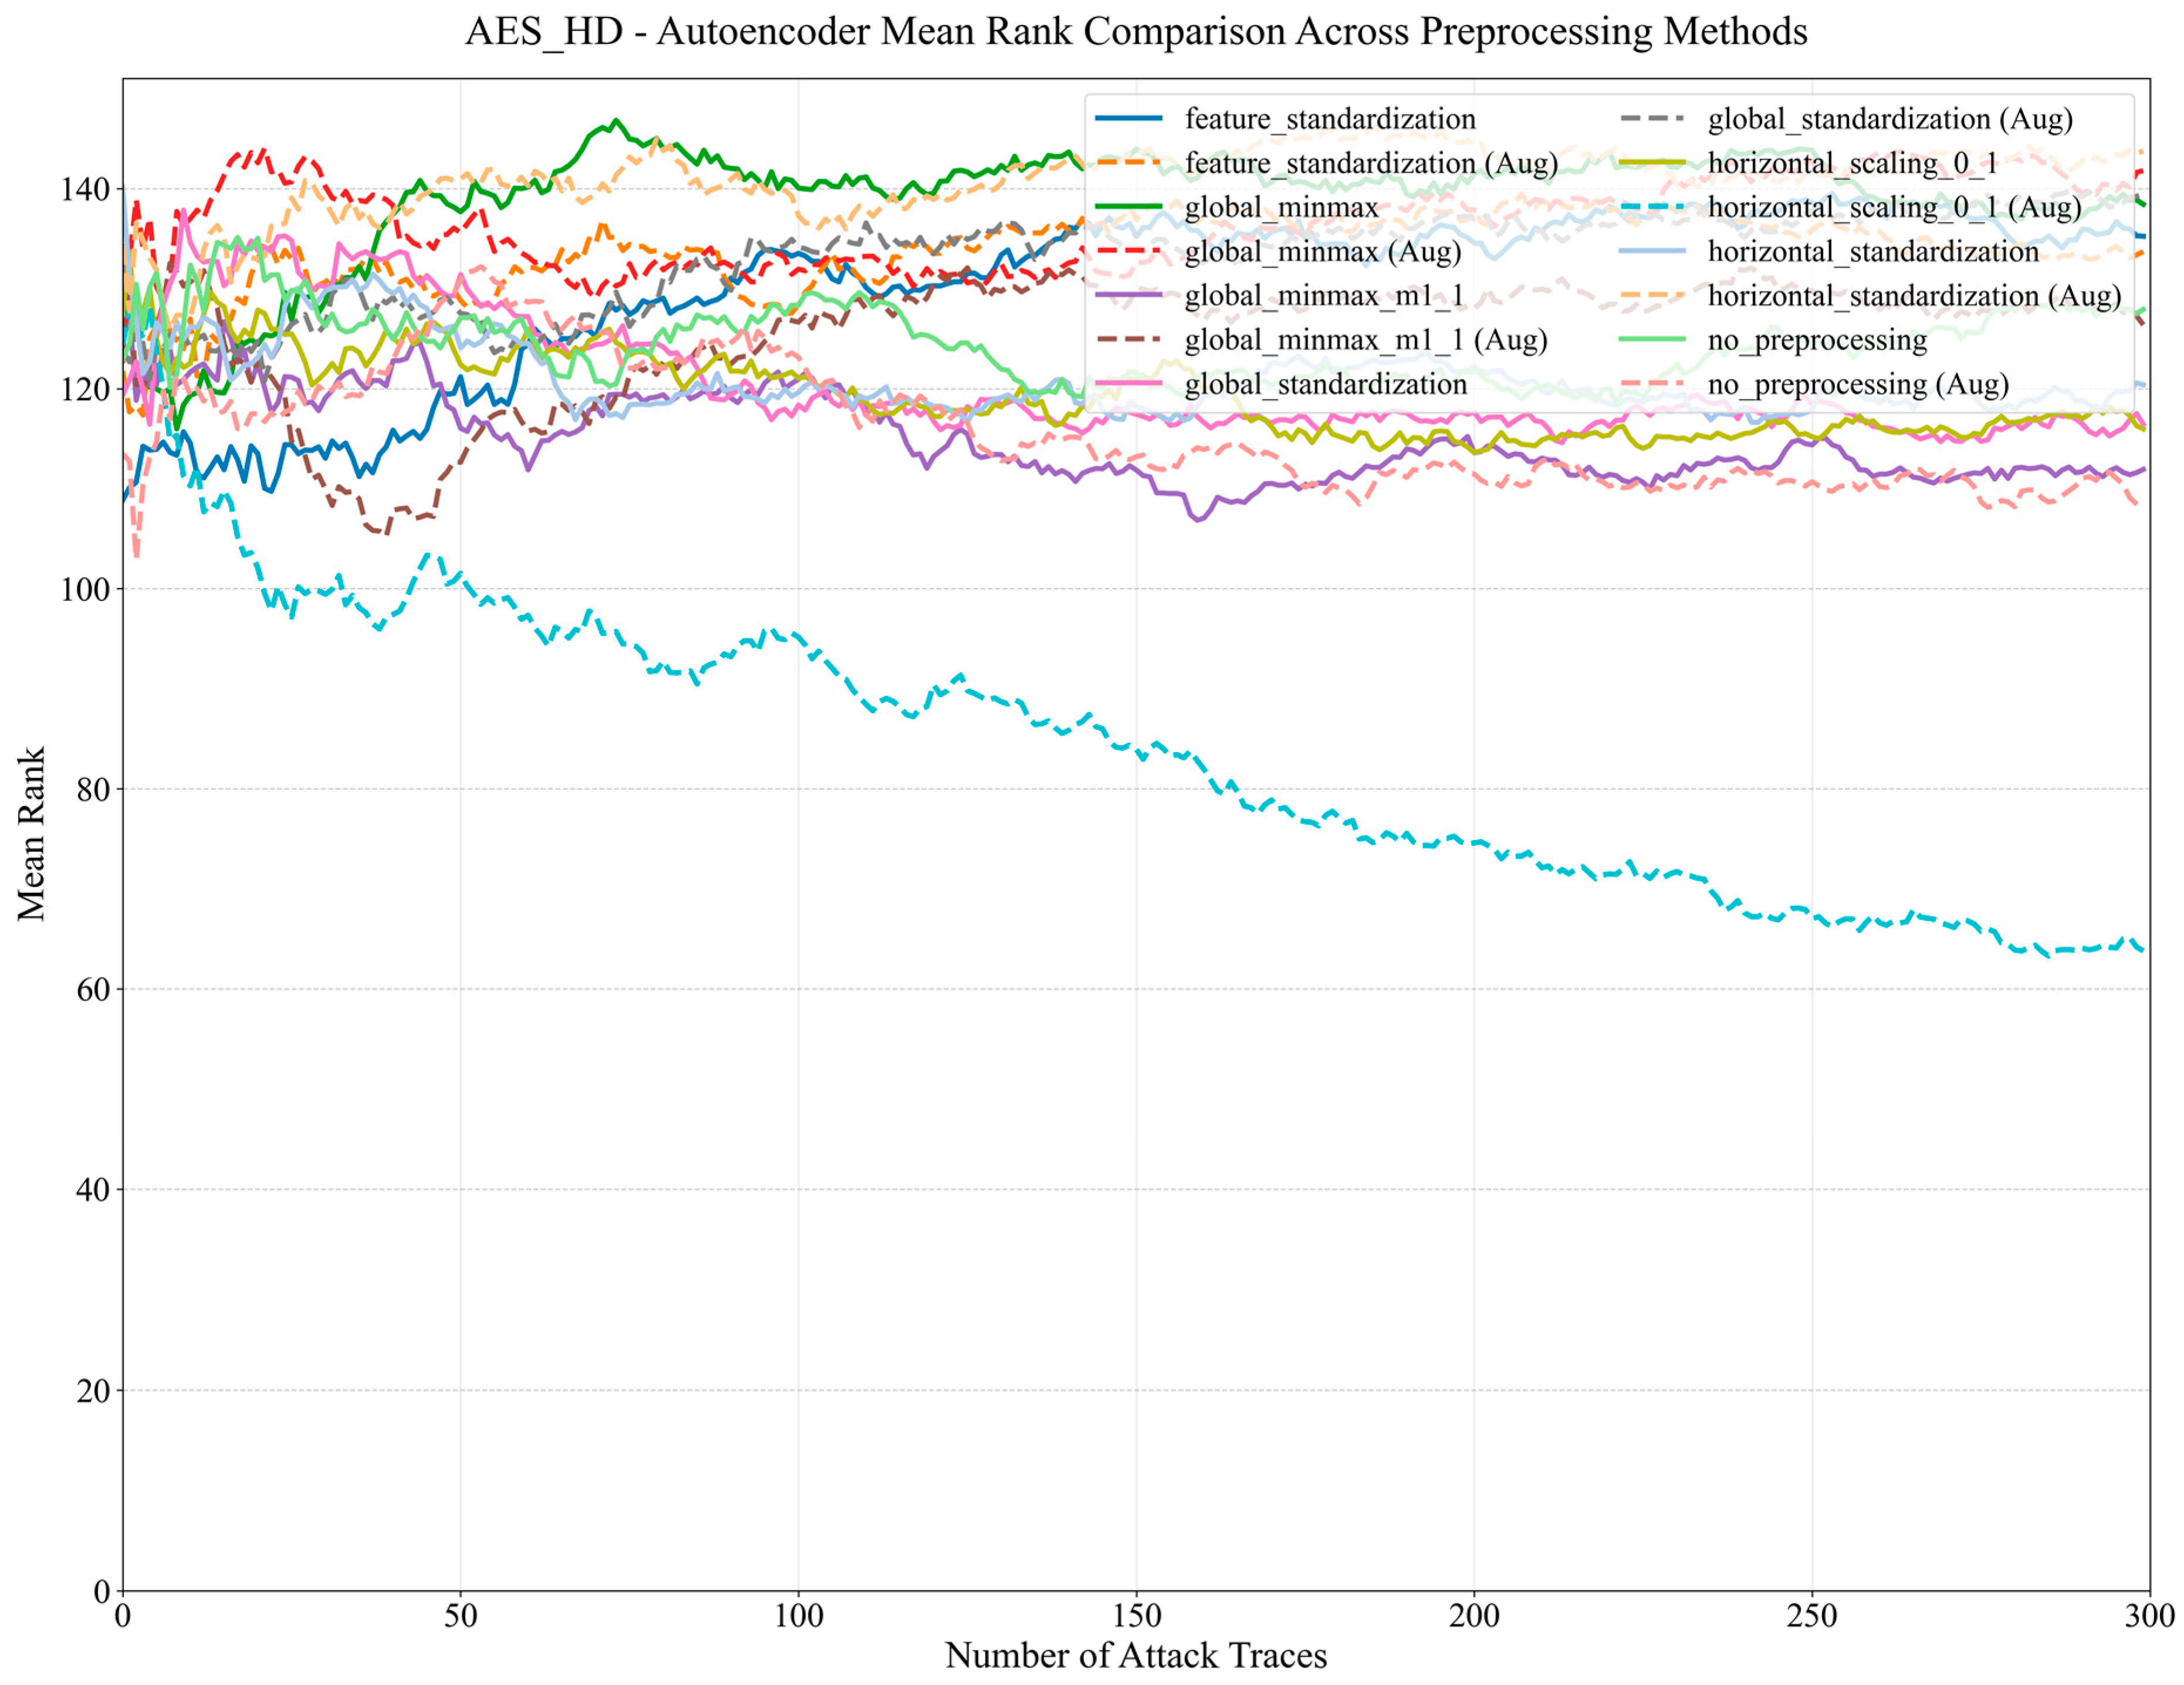This screenshot has height=1685, width=2184.
Task: Click y-axis tick label '60'
Action: [94, 989]
